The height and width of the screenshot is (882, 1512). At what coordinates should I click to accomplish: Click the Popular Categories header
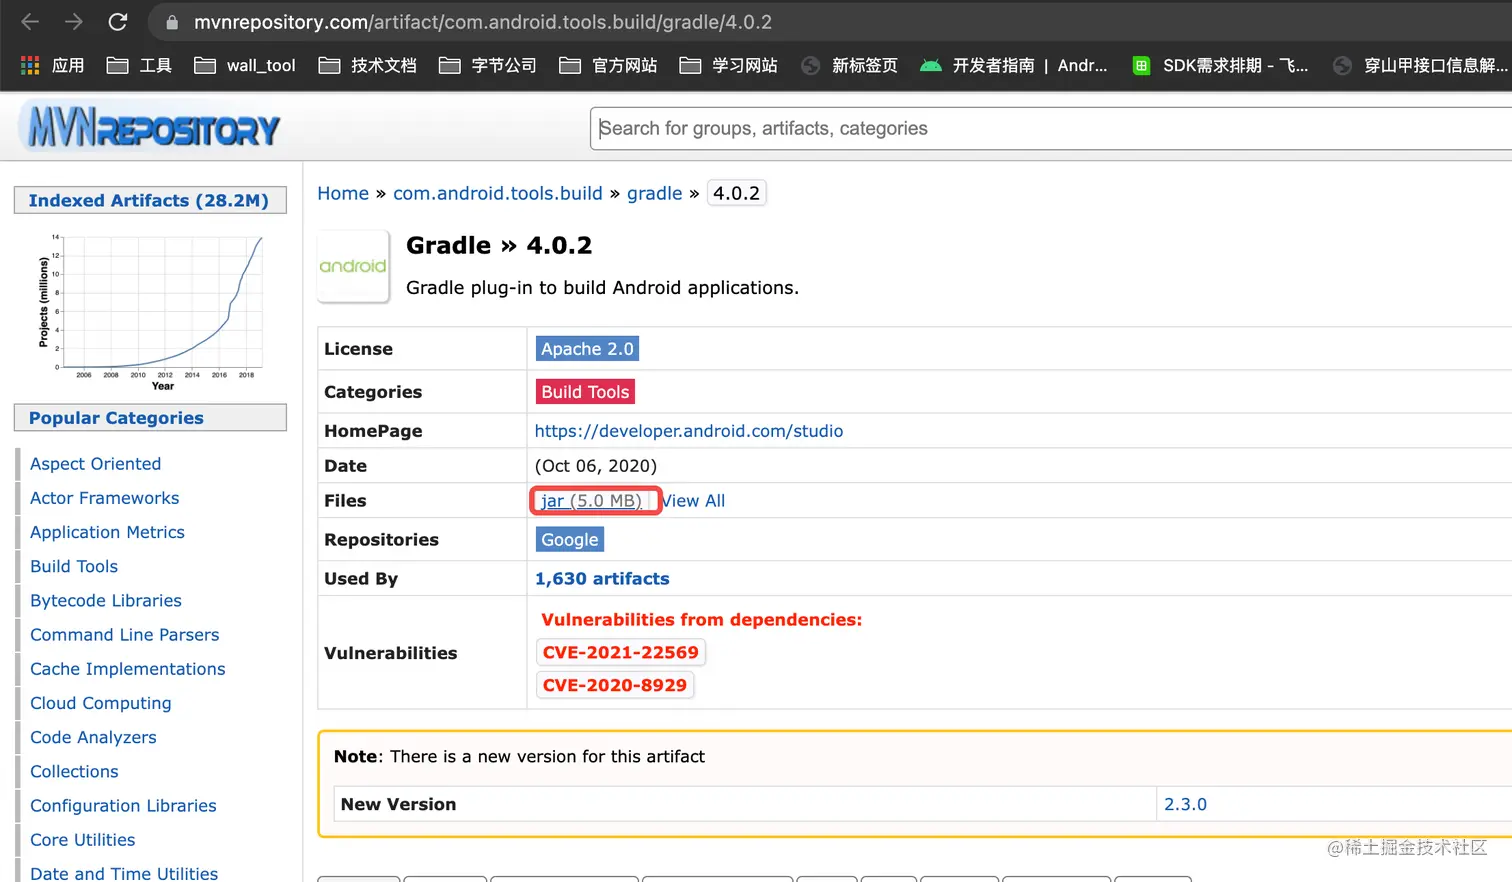pyautogui.click(x=150, y=418)
